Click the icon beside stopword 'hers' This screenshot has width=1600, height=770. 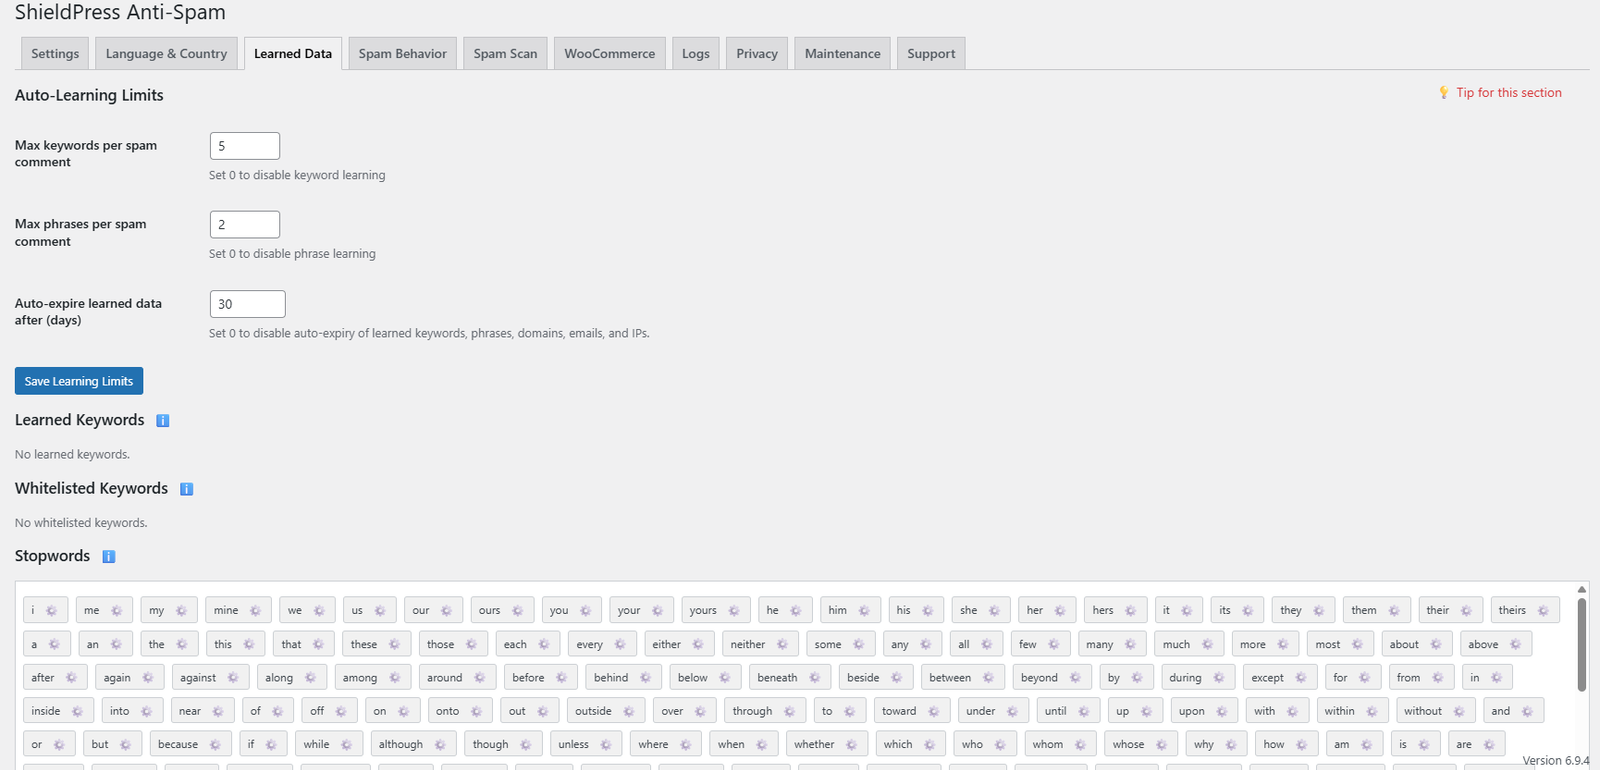point(1130,611)
